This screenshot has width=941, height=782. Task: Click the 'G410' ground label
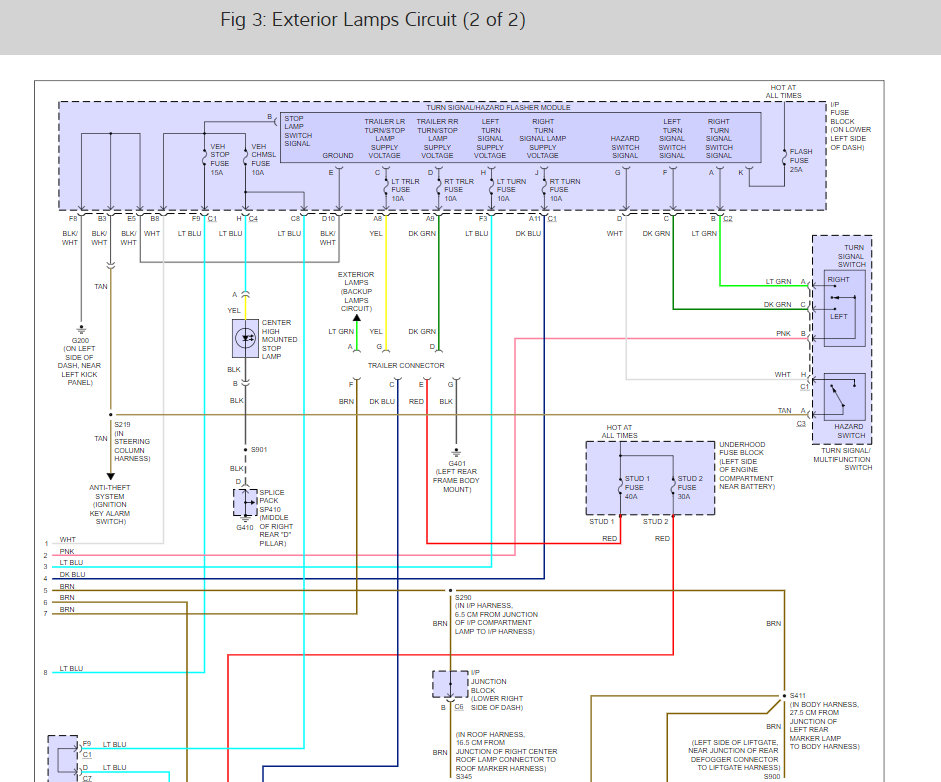244,528
